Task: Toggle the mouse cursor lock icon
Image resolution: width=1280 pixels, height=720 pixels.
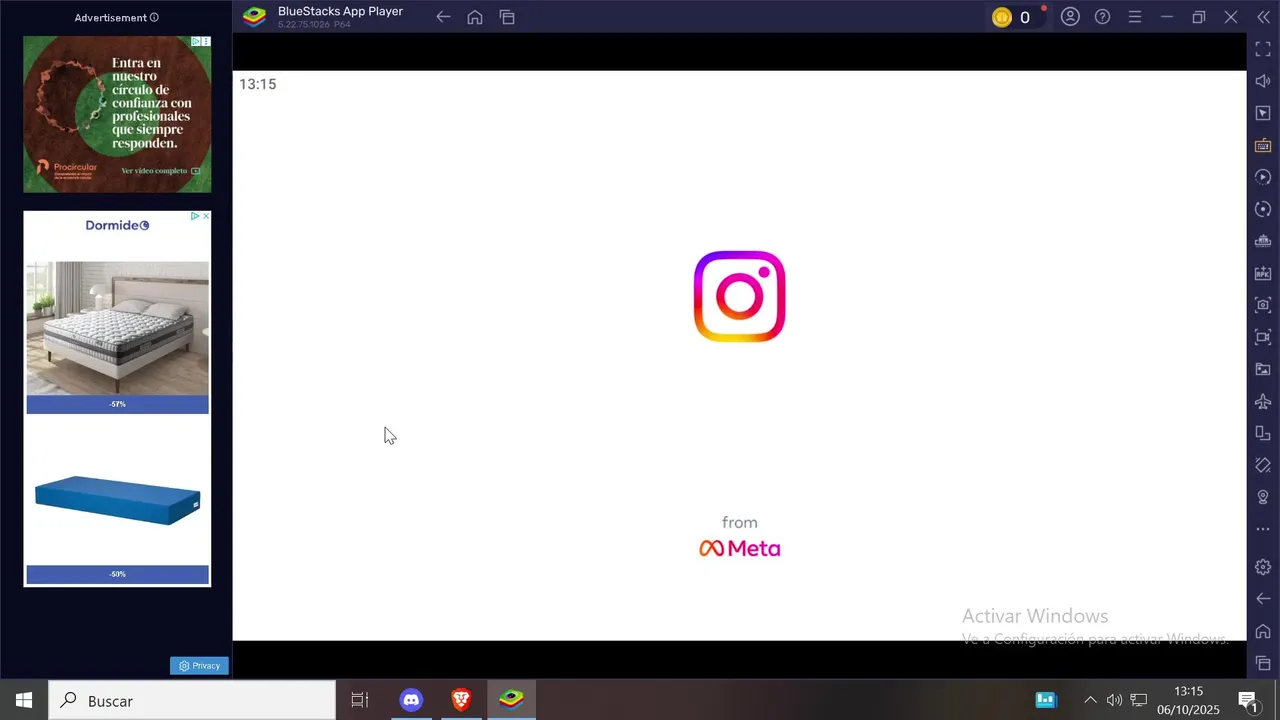Action: (x=1263, y=113)
